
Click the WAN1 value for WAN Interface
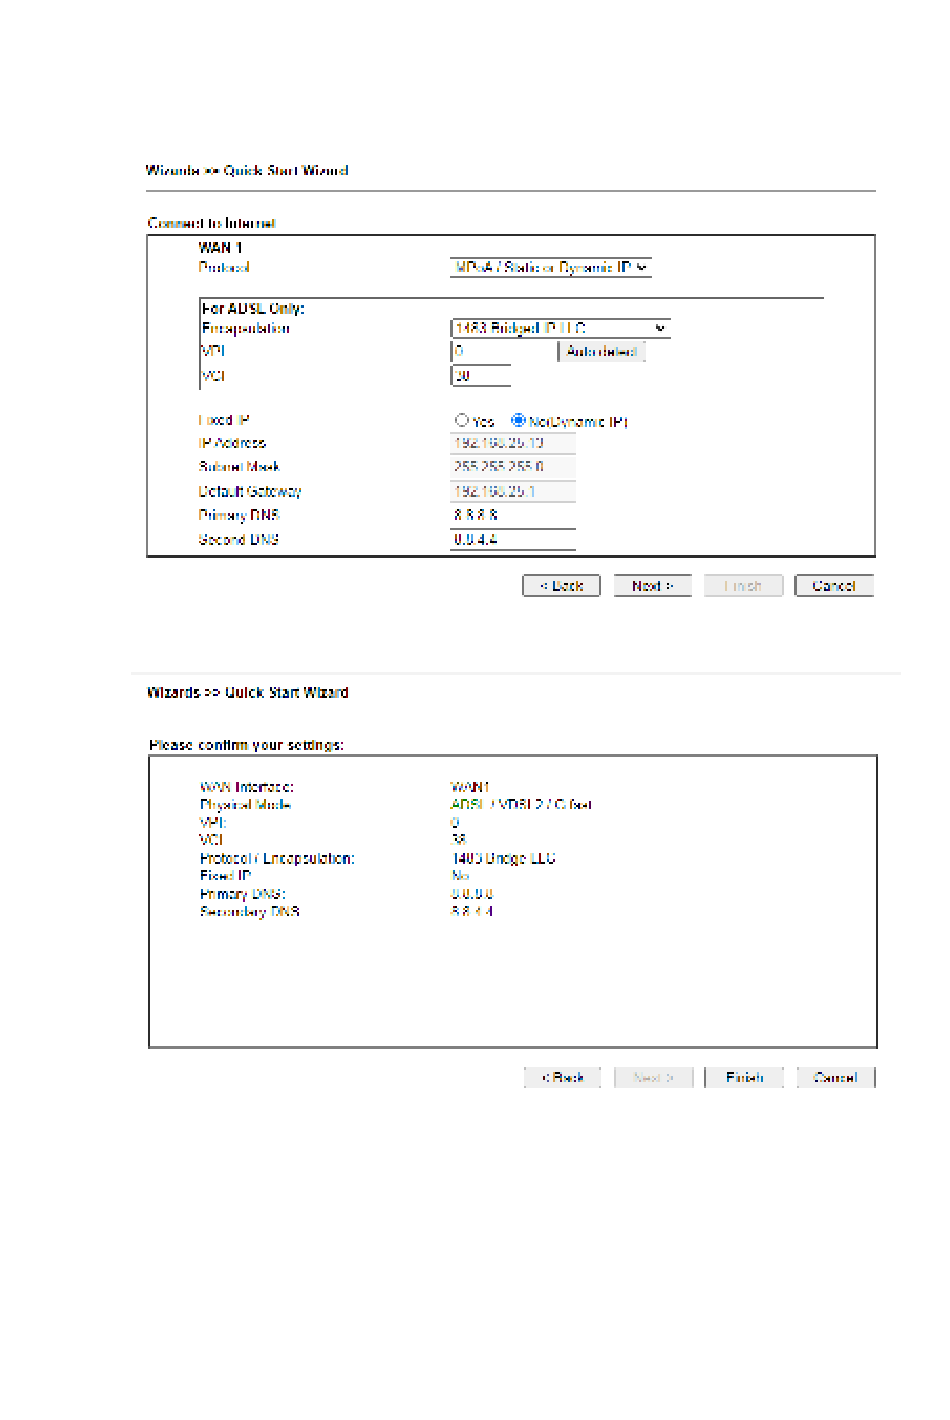(x=470, y=787)
